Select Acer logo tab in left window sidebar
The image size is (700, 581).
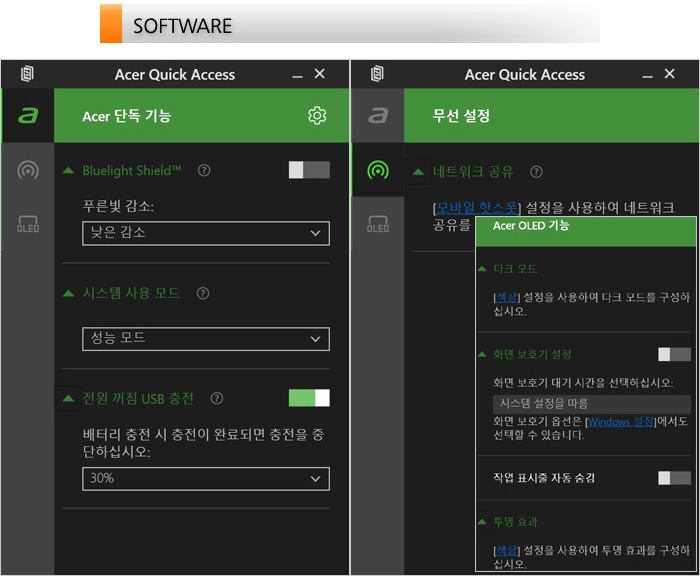click(x=28, y=116)
